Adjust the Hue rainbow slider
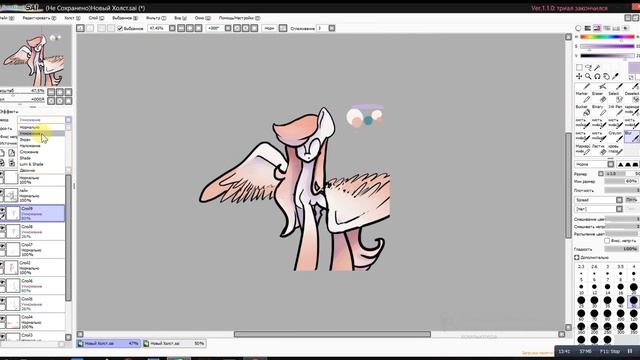Viewport: 640px width, 360px height. (607, 37)
